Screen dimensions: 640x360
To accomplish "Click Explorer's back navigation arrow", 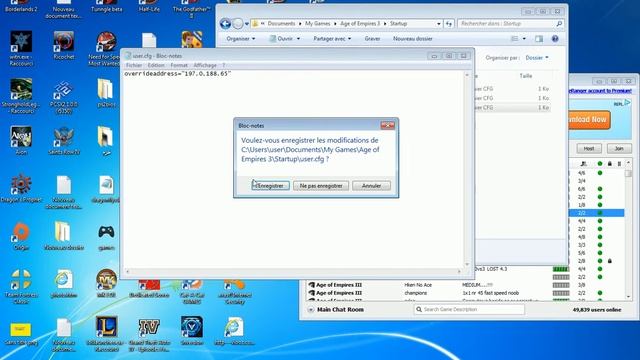I will pyautogui.click(x=225, y=24).
